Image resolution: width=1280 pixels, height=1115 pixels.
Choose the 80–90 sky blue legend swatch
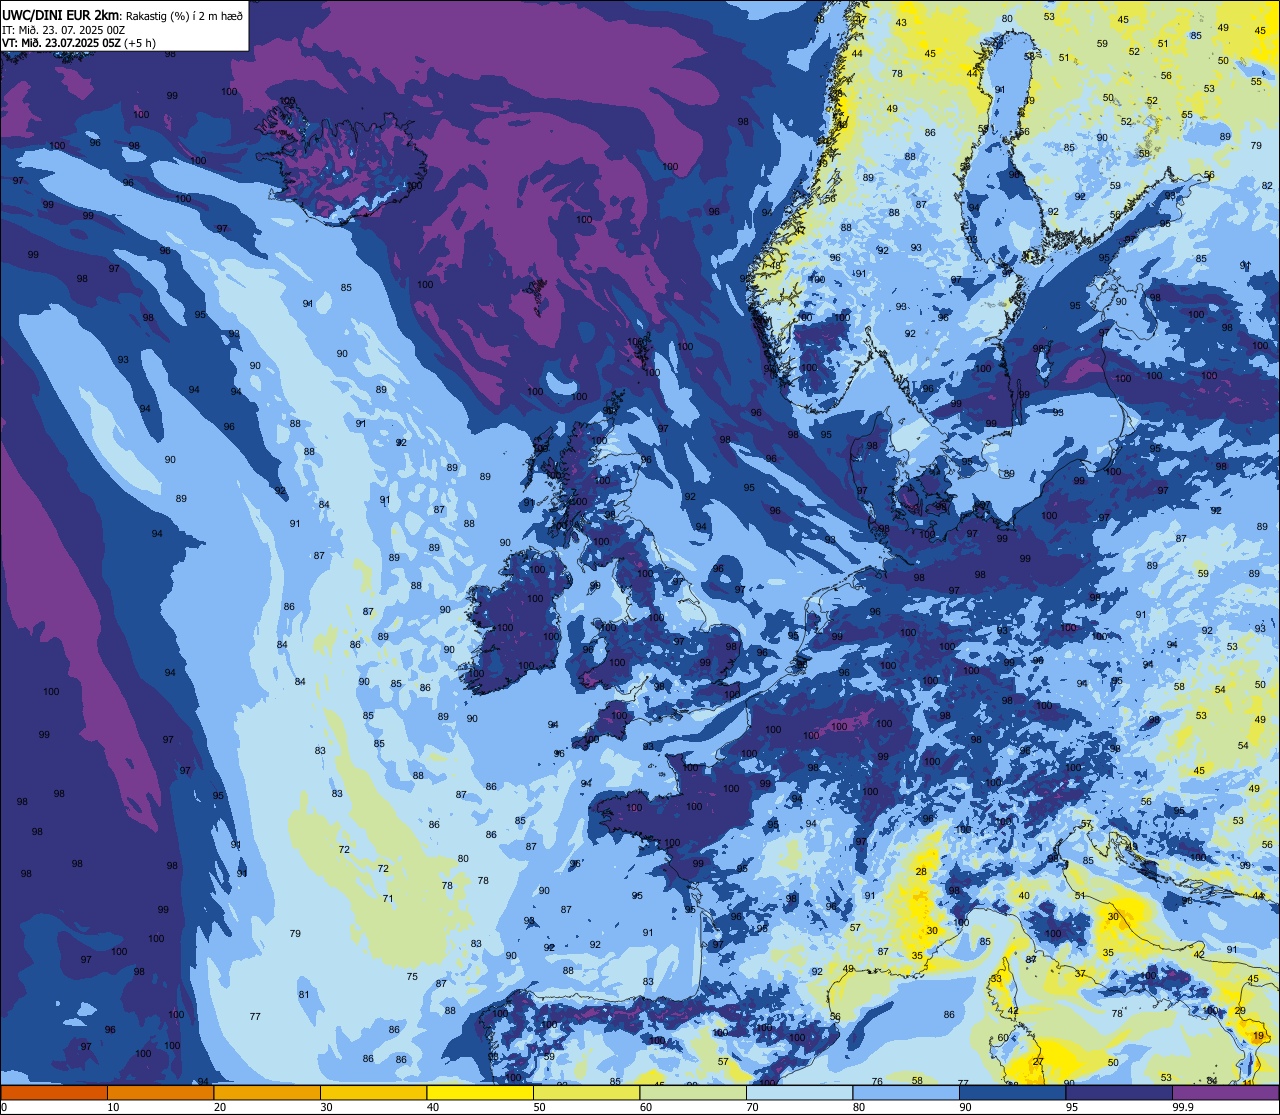click(906, 1093)
